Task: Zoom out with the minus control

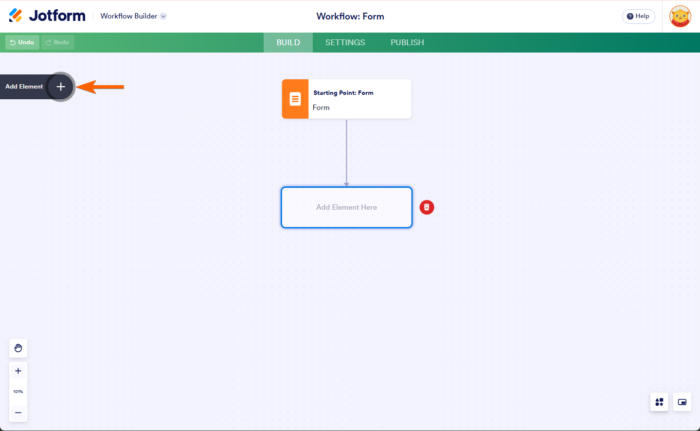Action: pyautogui.click(x=18, y=412)
